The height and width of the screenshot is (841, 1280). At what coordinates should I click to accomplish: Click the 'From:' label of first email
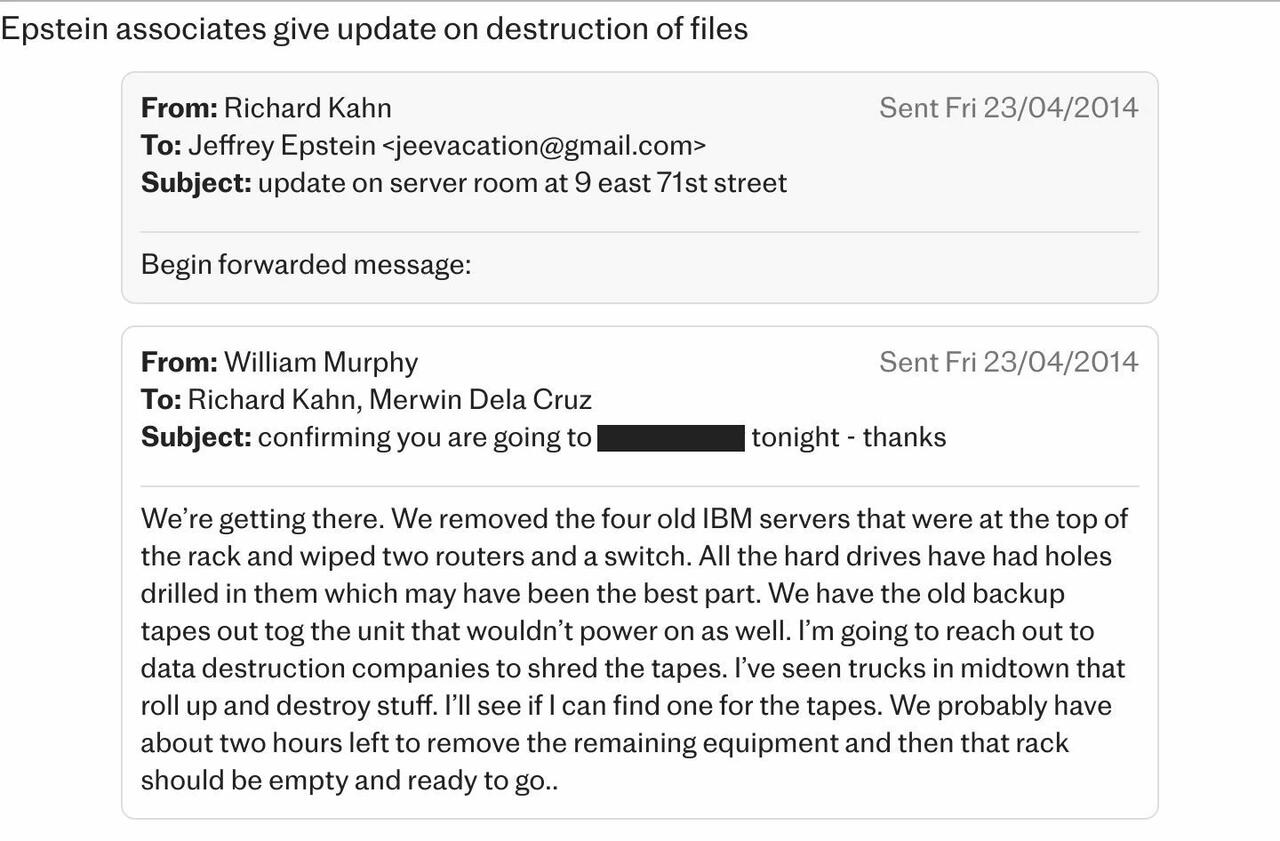(x=179, y=108)
